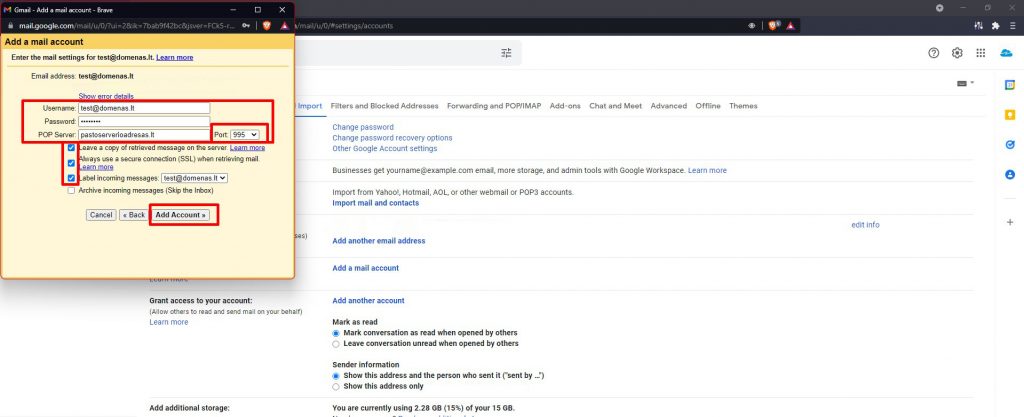The height and width of the screenshot is (417, 1024).
Task: Click Brave Rewards triangle in main window
Action: (x=790, y=25)
